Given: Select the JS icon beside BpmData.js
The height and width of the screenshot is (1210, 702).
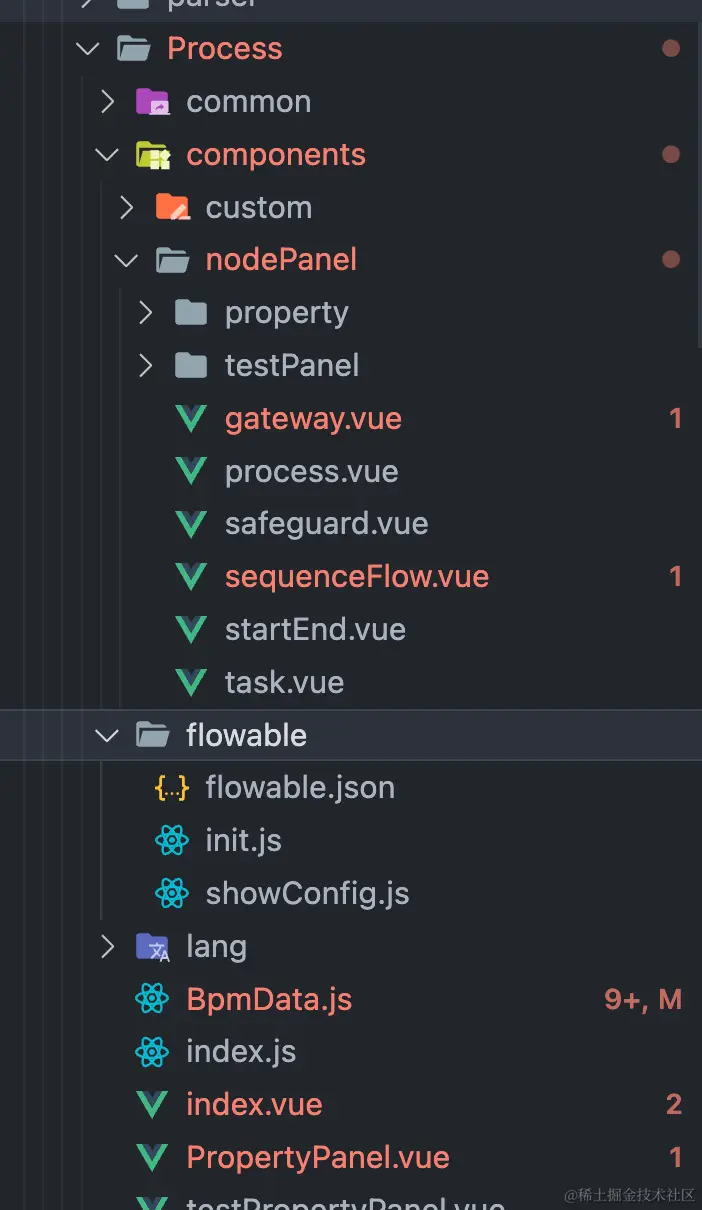Looking at the screenshot, I should click(x=152, y=998).
